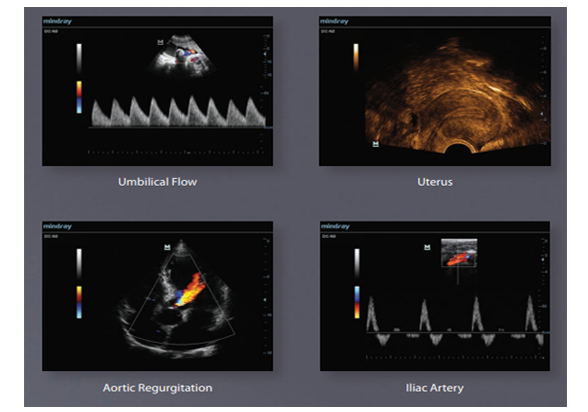Click the grayscale bar in the Umbilical Flow image

(x=79, y=58)
